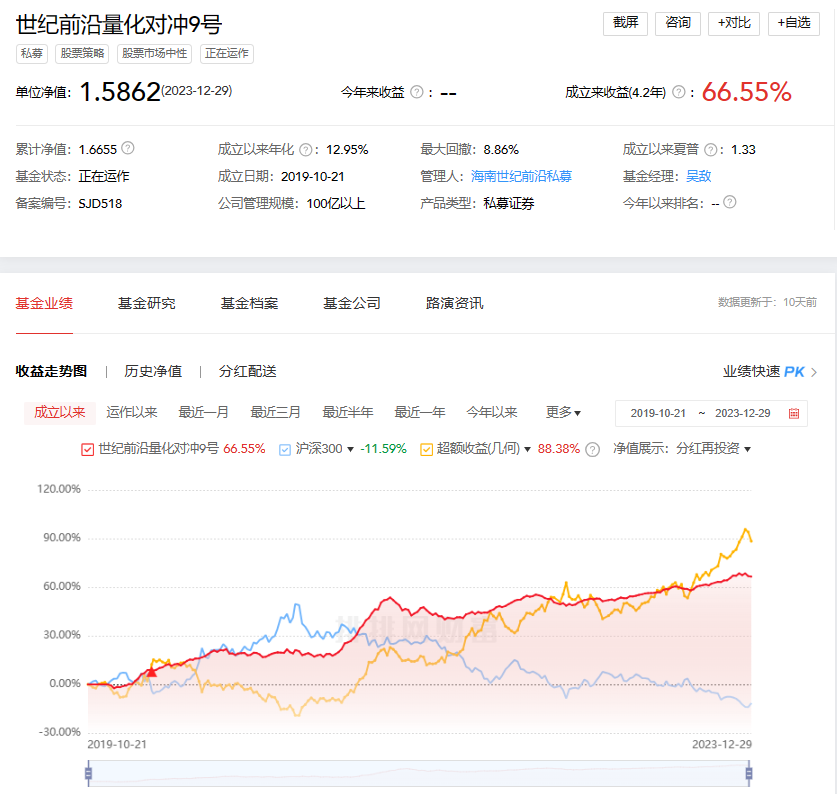837x794 pixels.
Task: Open the 海南世纪前沿私募 manager link
Action: point(521,176)
